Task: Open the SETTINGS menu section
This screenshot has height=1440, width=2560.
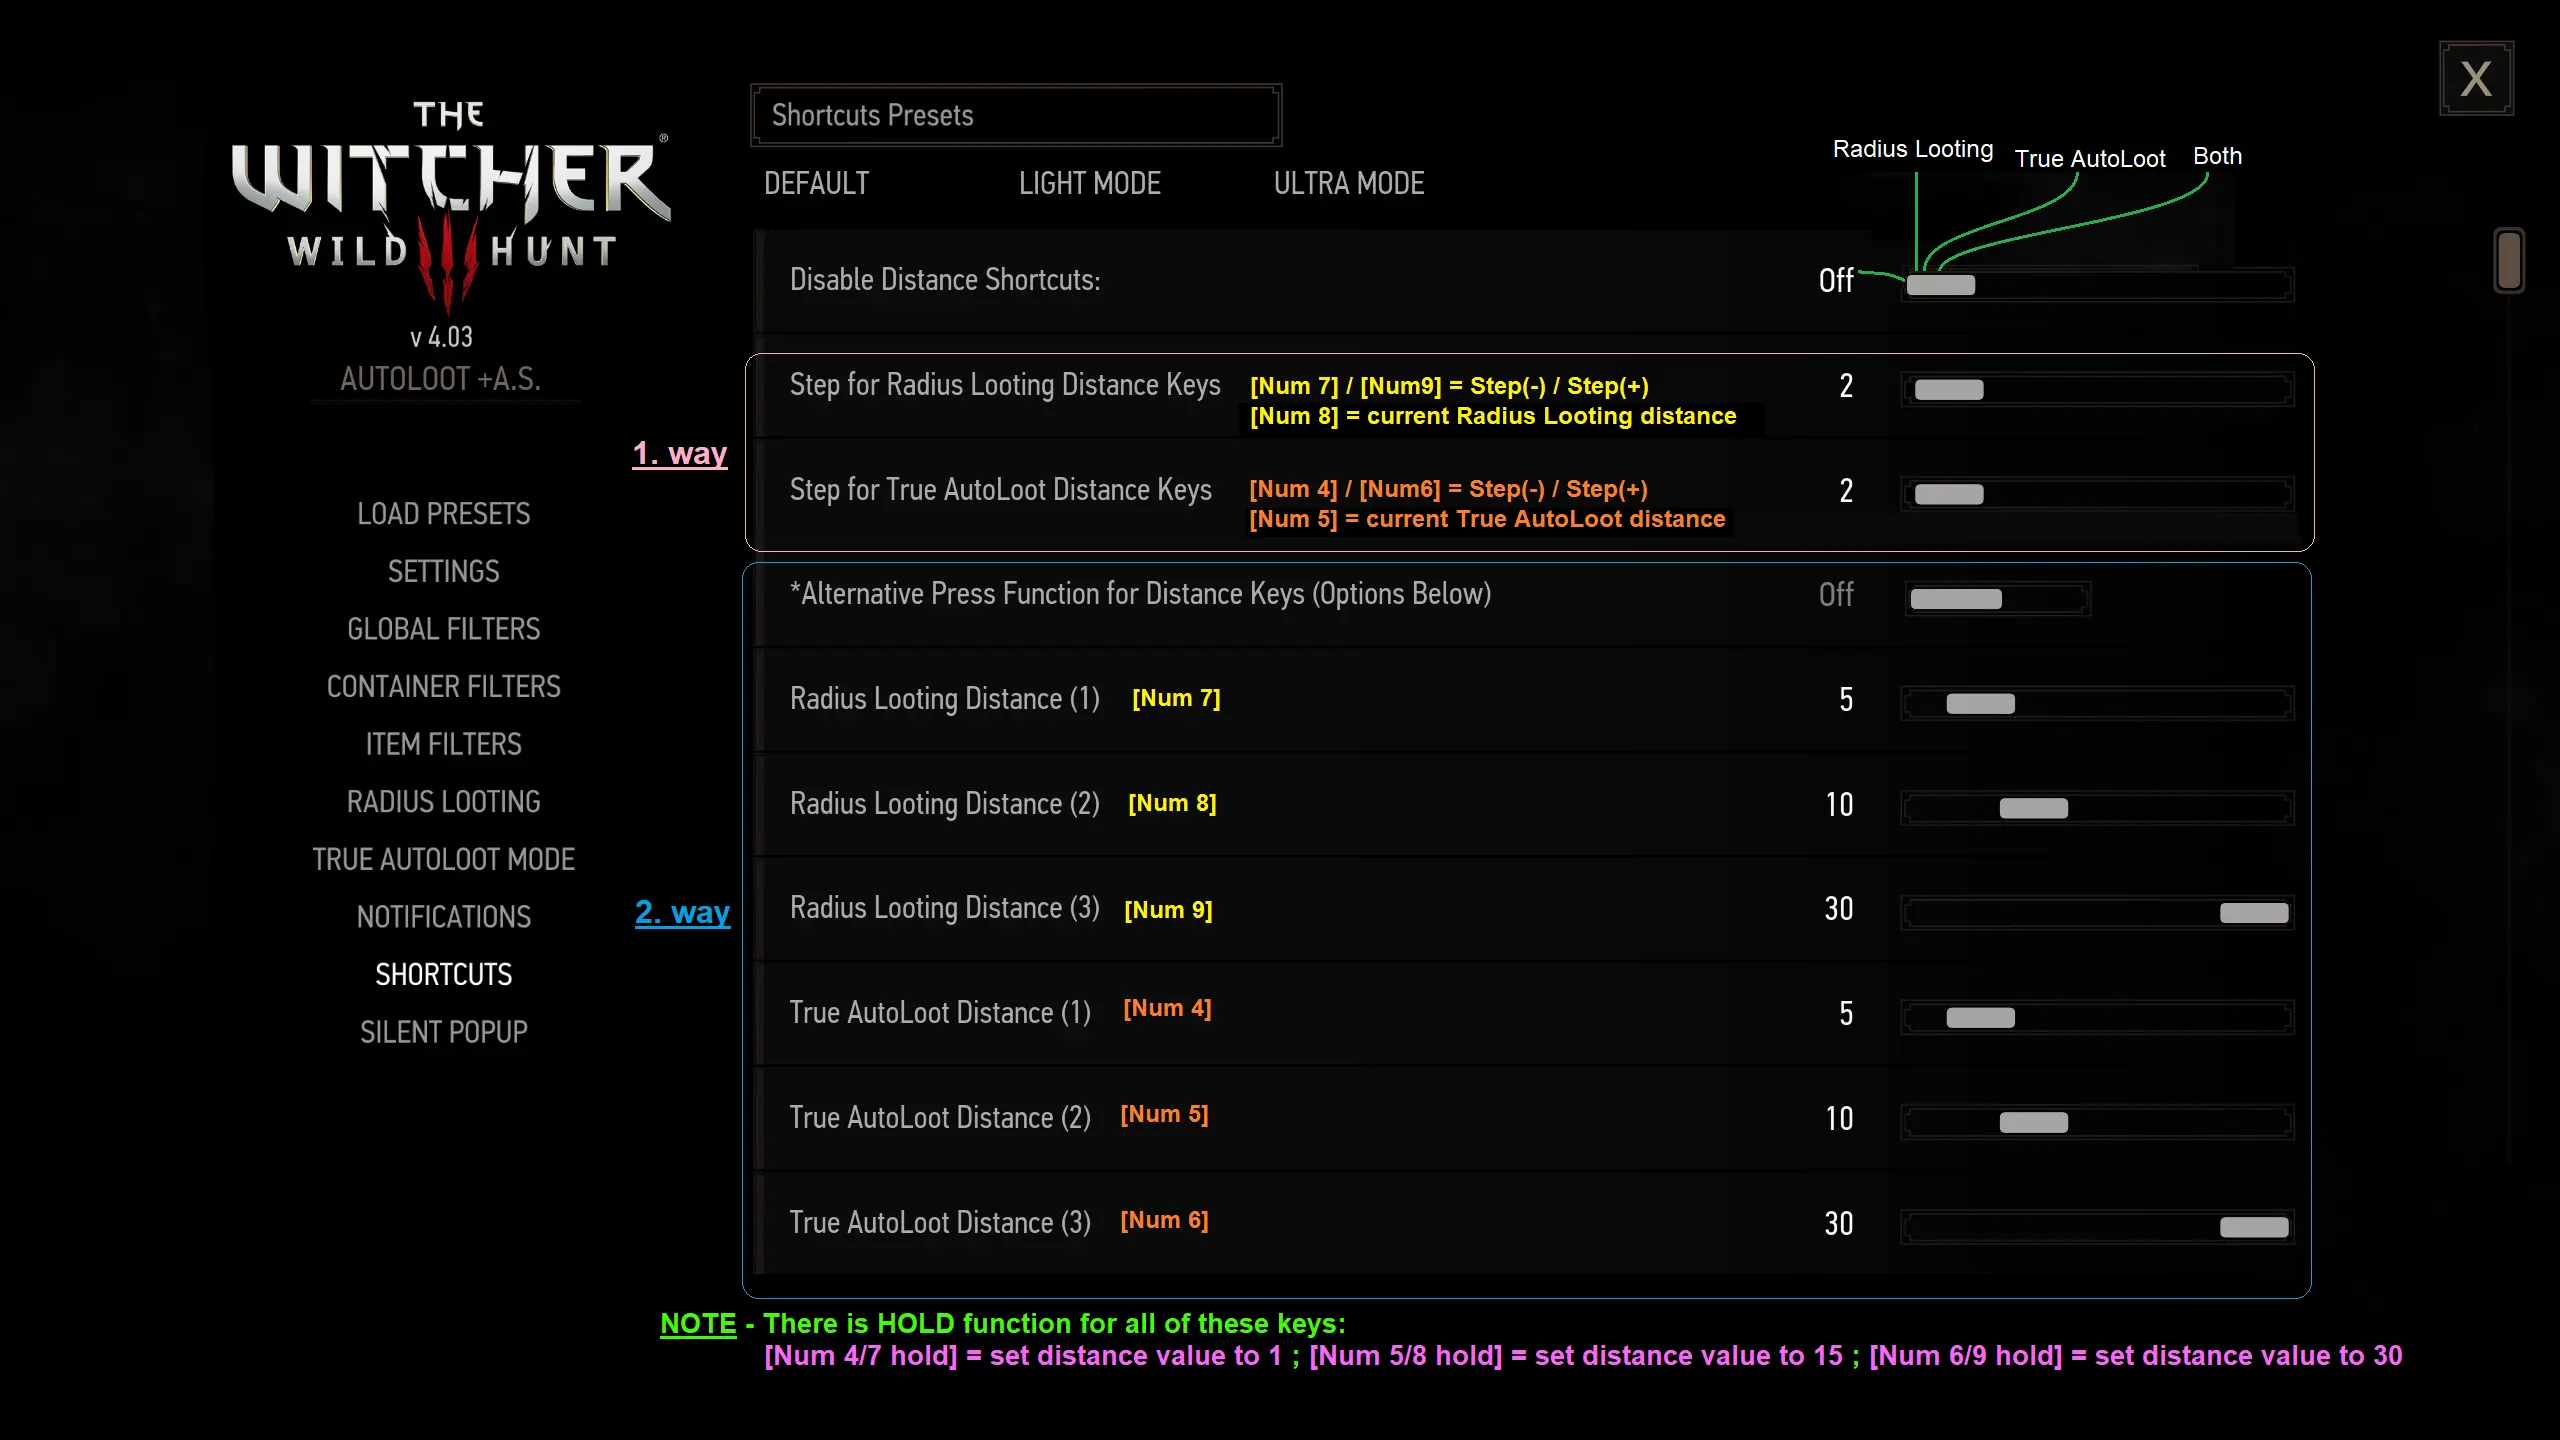Action: pos(443,572)
